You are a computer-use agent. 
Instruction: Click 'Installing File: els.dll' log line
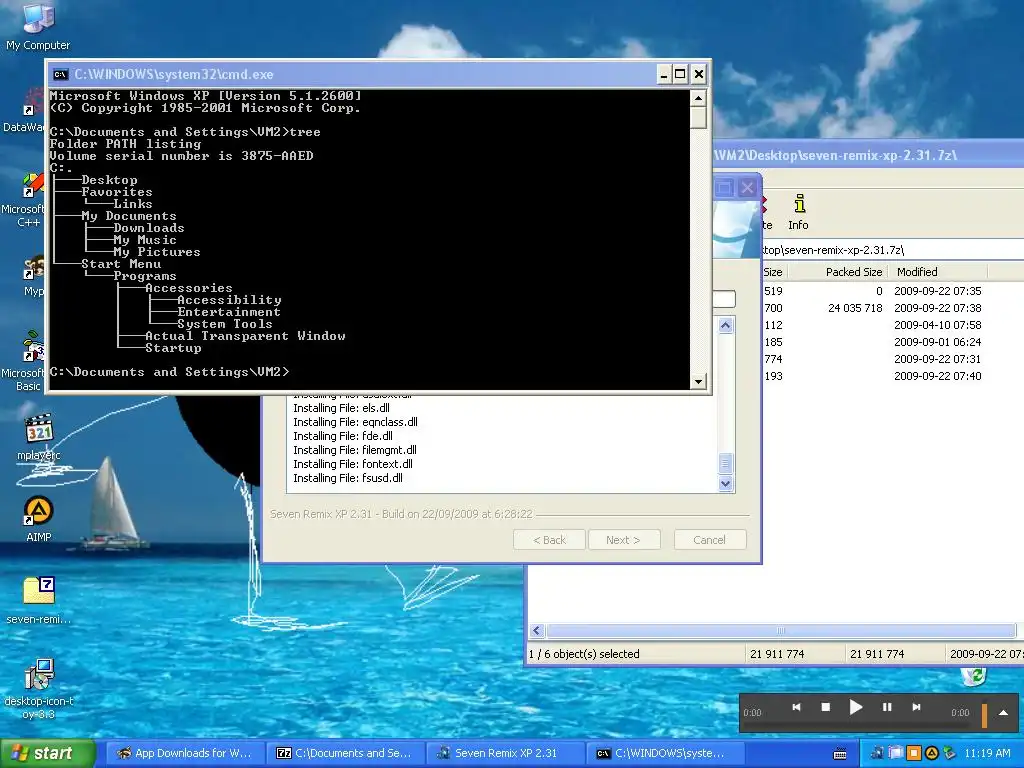342,408
